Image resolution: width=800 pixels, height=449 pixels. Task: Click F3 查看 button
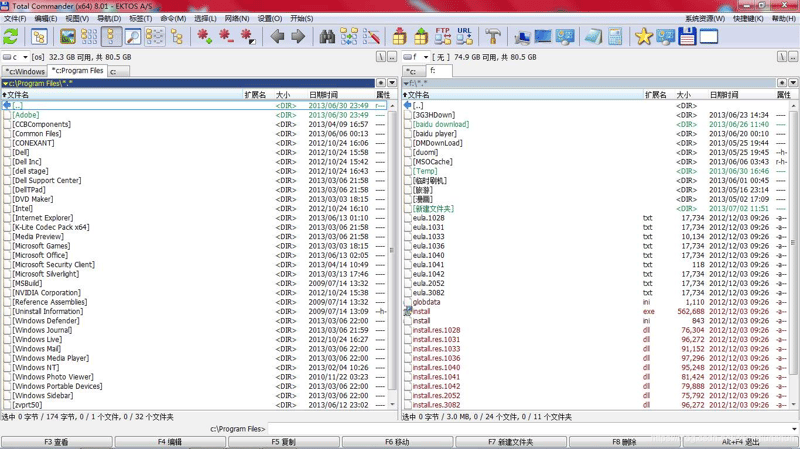[x=57, y=442]
